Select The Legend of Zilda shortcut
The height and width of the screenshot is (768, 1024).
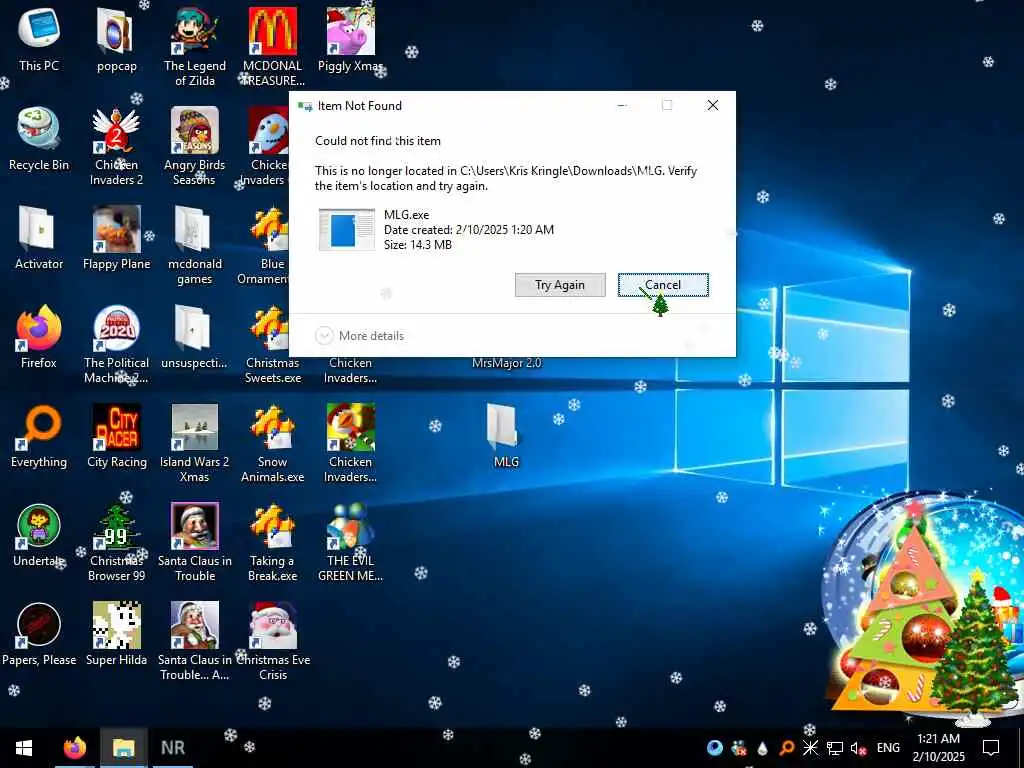[x=195, y=47]
